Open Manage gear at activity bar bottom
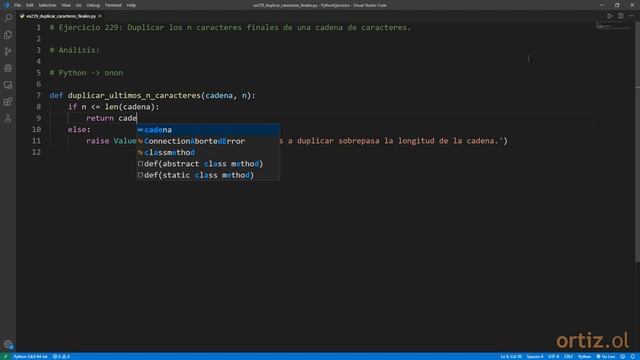This screenshot has width=640, height=360. [x=8, y=344]
